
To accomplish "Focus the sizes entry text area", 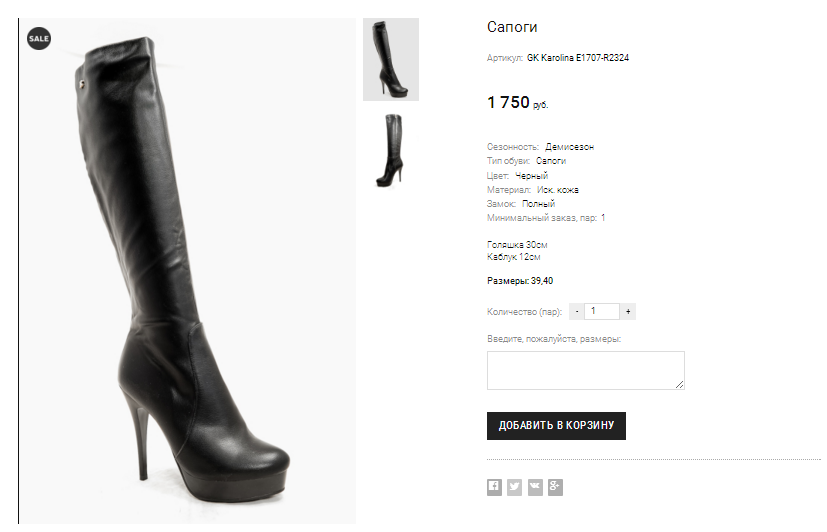I will click(x=585, y=370).
